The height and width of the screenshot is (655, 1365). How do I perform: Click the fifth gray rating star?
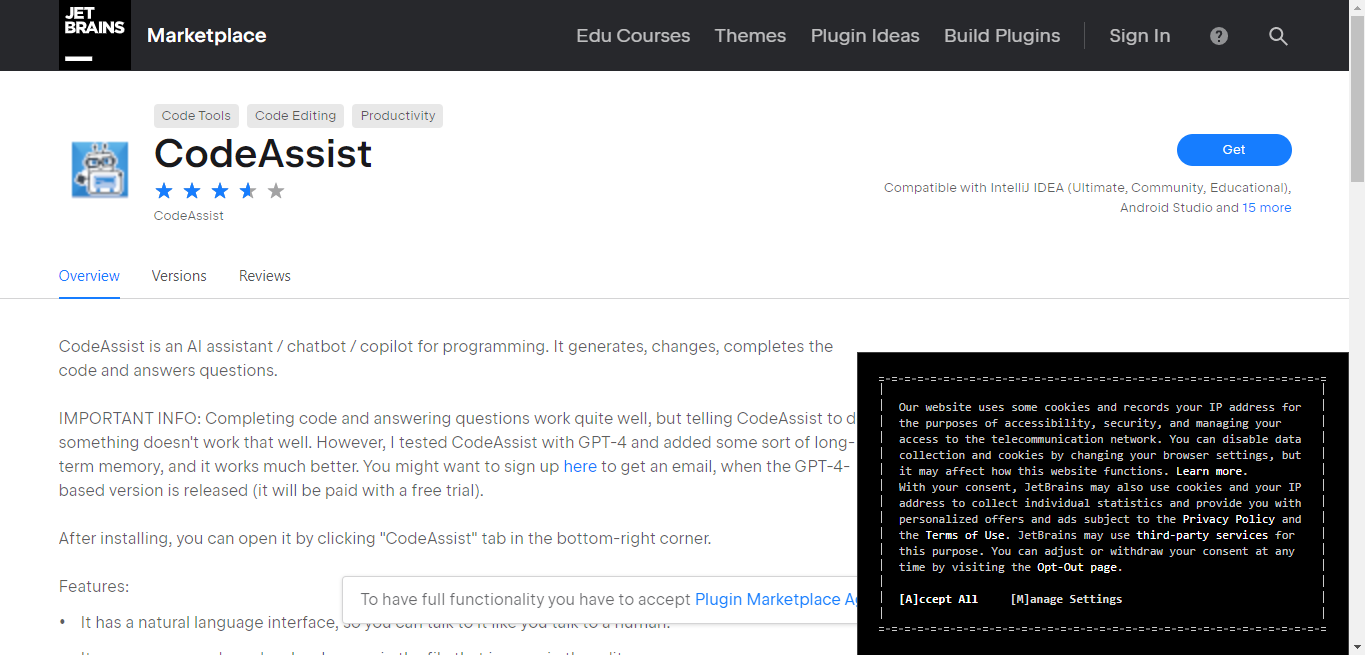(276, 190)
